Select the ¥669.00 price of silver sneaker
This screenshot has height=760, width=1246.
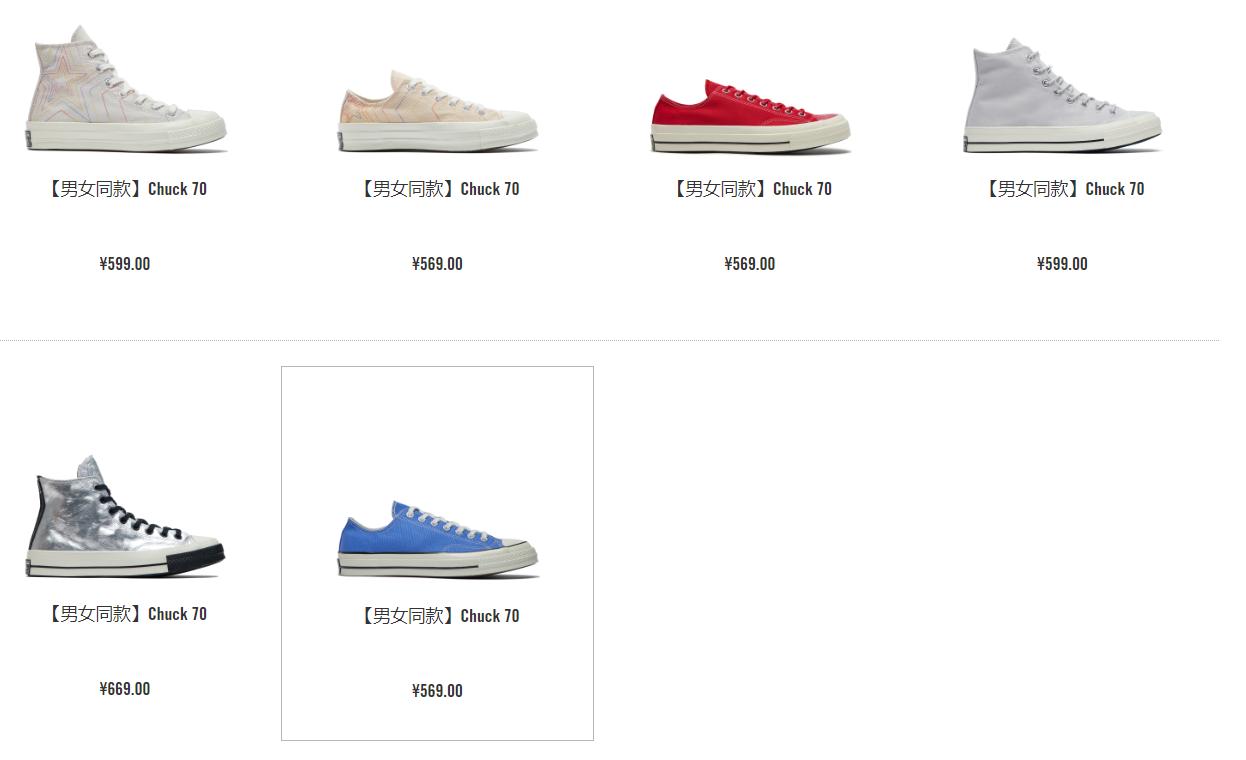tap(125, 689)
